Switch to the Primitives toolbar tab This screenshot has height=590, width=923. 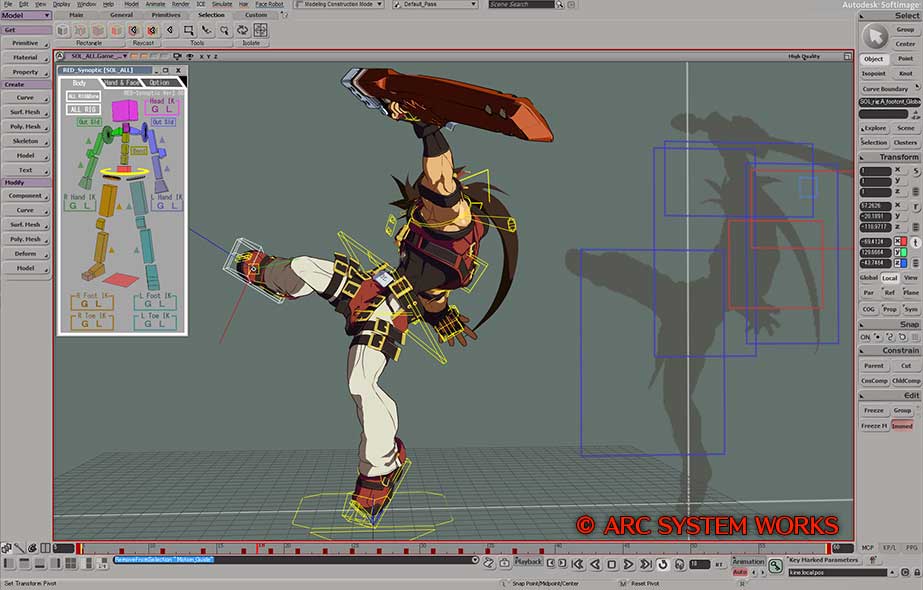pos(166,15)
